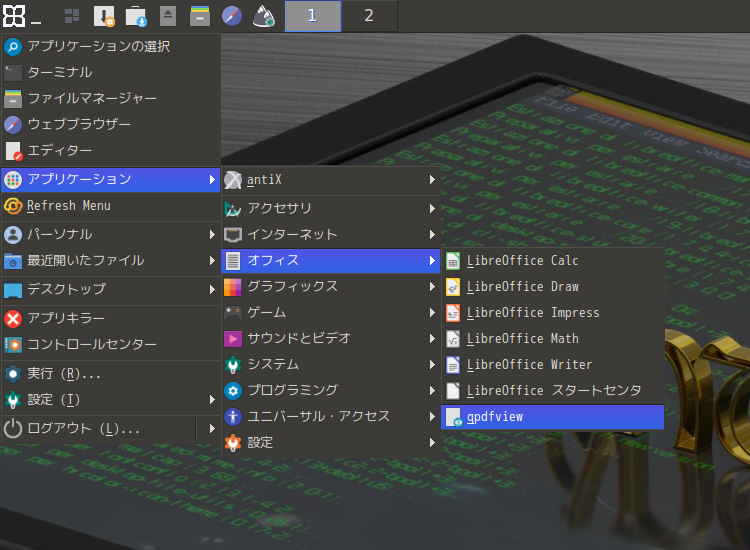The image size is (750, 550).
Task: Click the mountain-shaped icon in the top panel
Action: click(x=264, y=16)
